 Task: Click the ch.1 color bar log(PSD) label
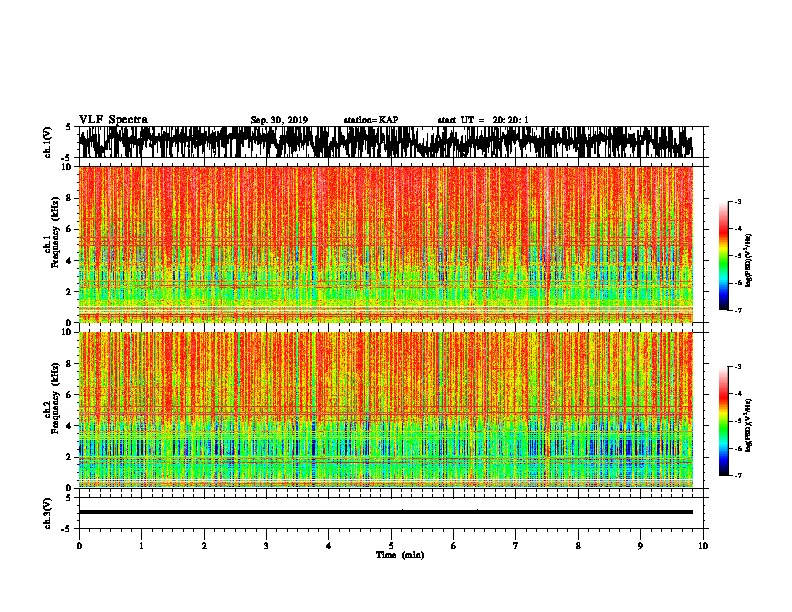point(748,260)
